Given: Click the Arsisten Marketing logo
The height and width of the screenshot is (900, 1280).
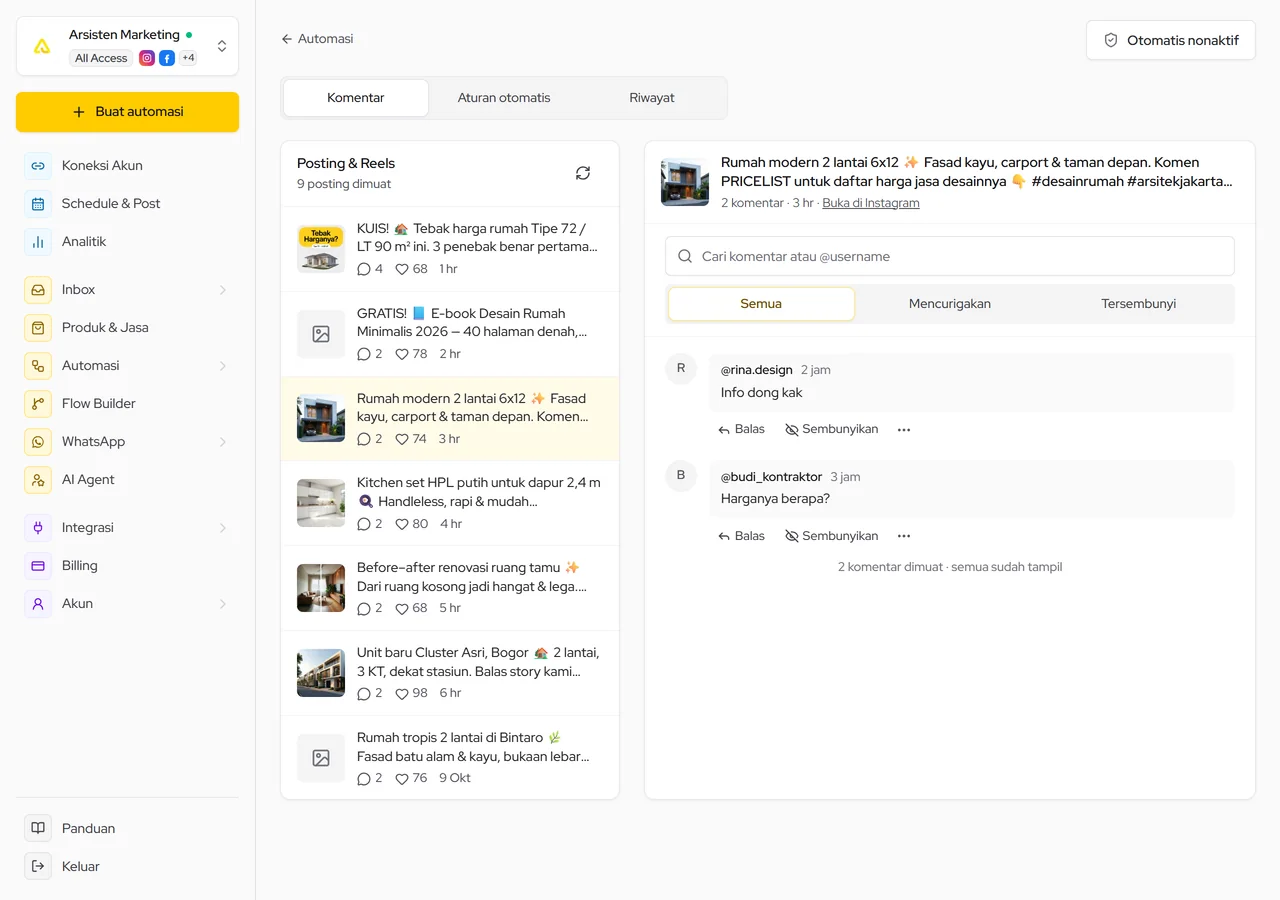Looking at the screenshot, I should point(42,46).
